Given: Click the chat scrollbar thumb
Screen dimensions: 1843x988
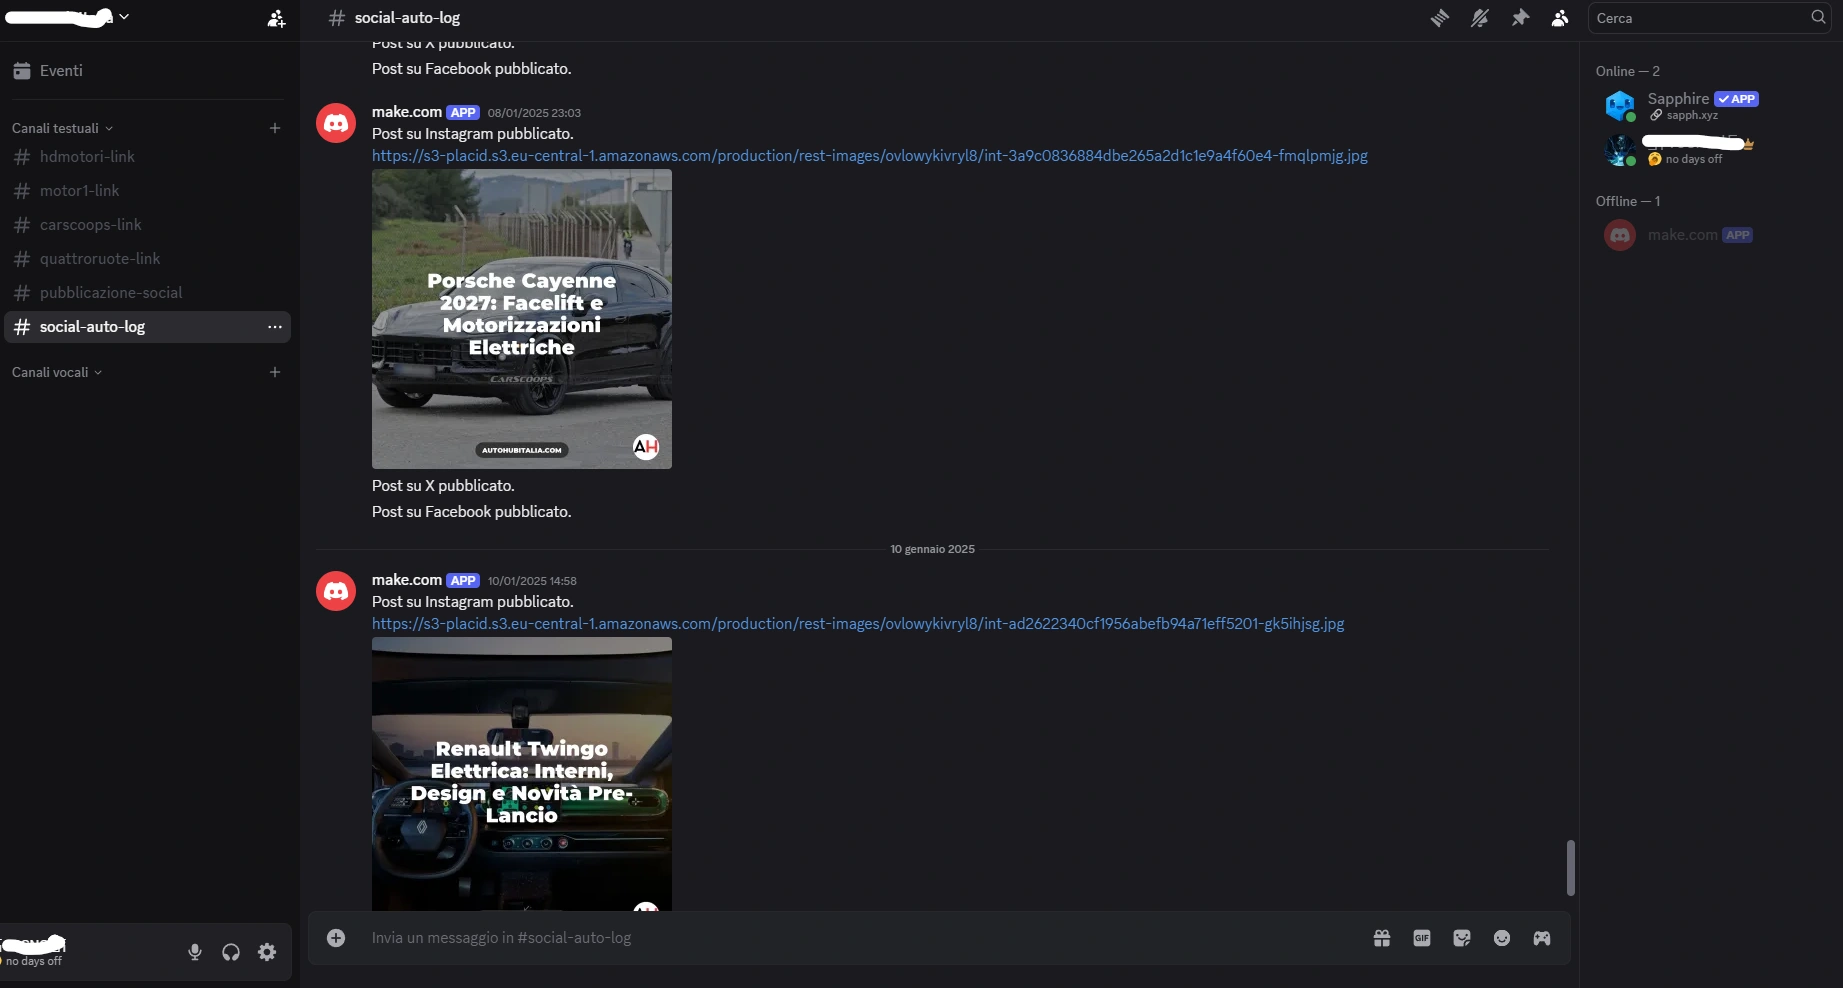Looking at the screenshot, I should [1570, 868].
